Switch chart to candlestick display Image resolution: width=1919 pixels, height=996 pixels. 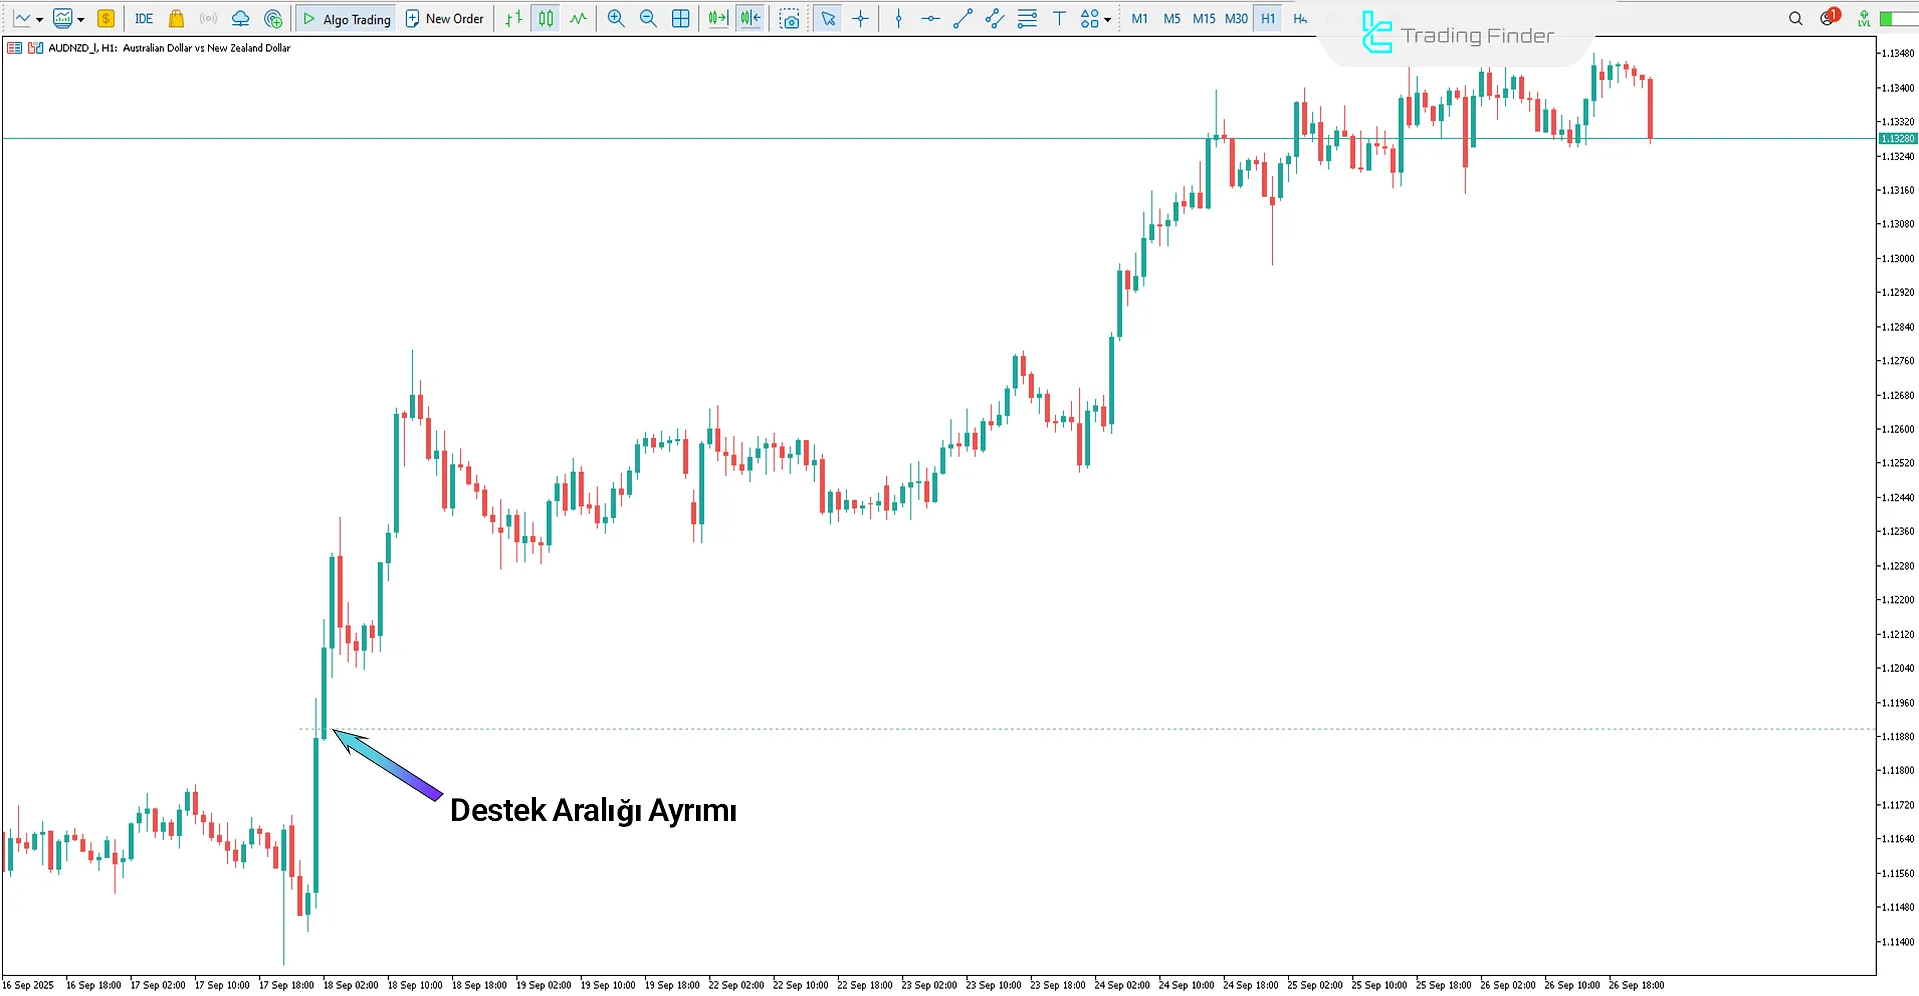546,19
